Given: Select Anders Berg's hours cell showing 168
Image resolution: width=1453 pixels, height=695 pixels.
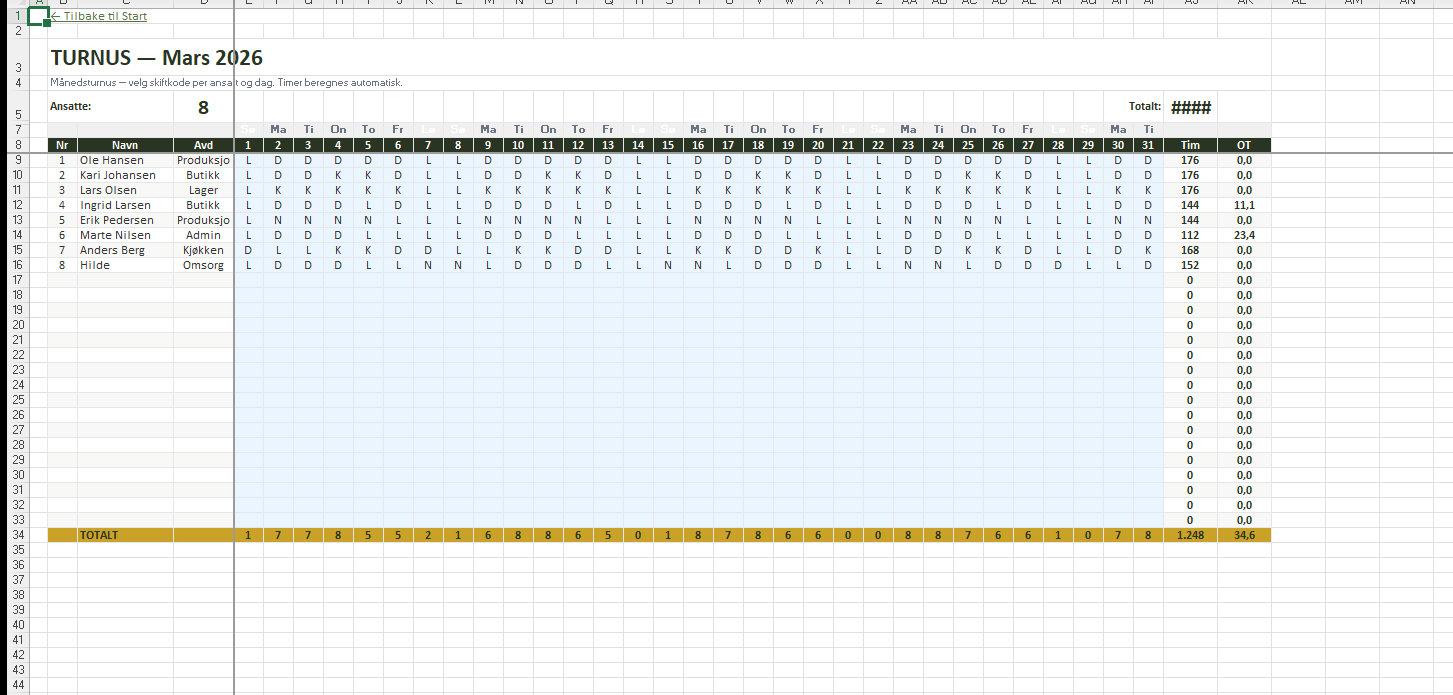Looking at the screenshot, I should (1190, 250).
